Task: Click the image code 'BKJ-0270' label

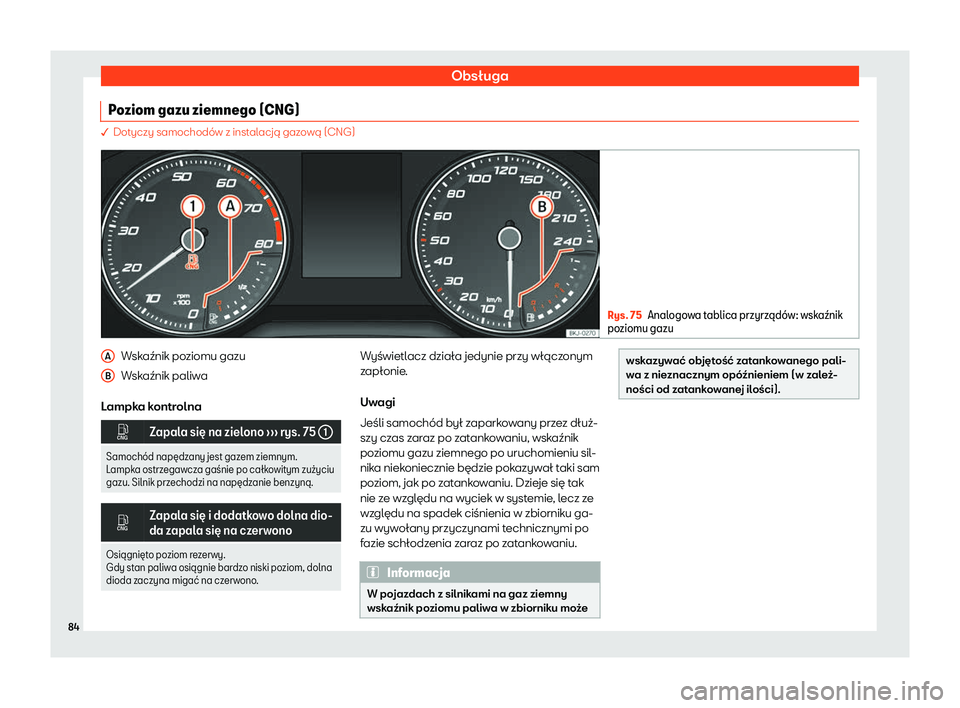Action: (x=582, y=333)
